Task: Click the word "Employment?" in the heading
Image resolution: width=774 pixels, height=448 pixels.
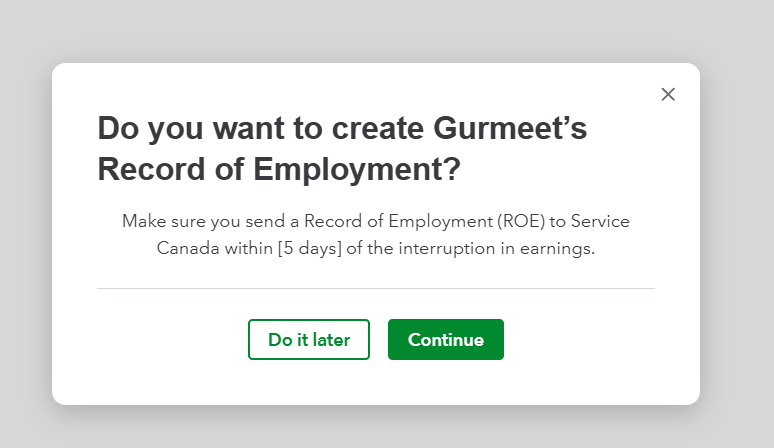Action: pyautogui.click(x=357, y=170)
